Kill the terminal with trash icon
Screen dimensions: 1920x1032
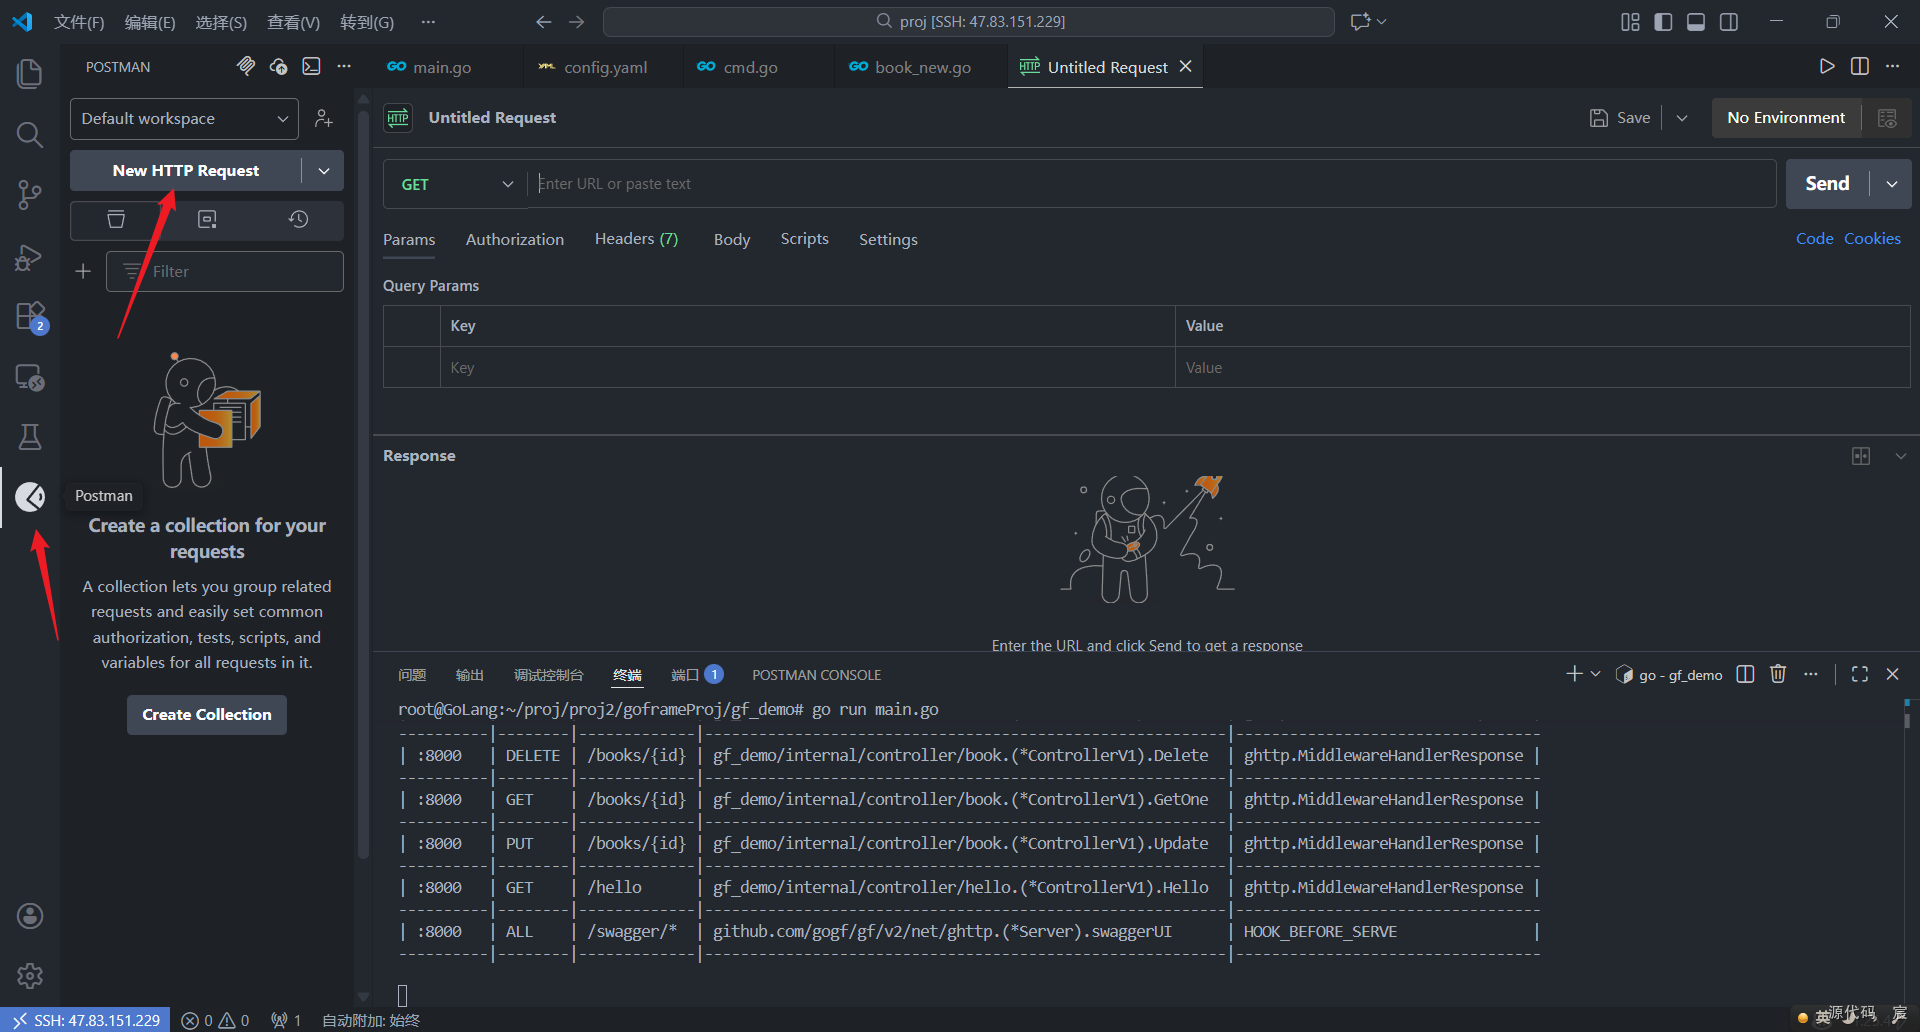1778,674
